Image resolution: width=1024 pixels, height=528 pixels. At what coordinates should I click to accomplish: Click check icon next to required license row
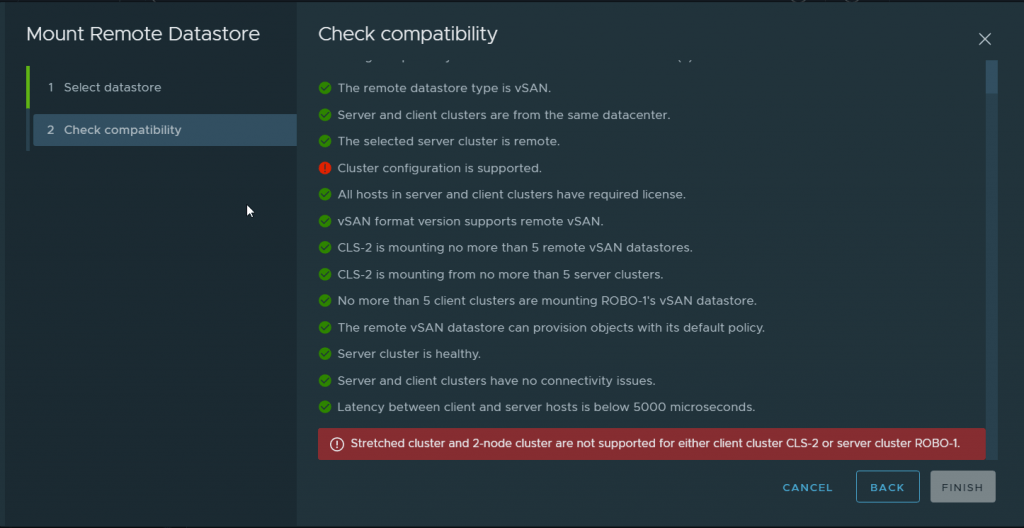(x=325, y=194)
